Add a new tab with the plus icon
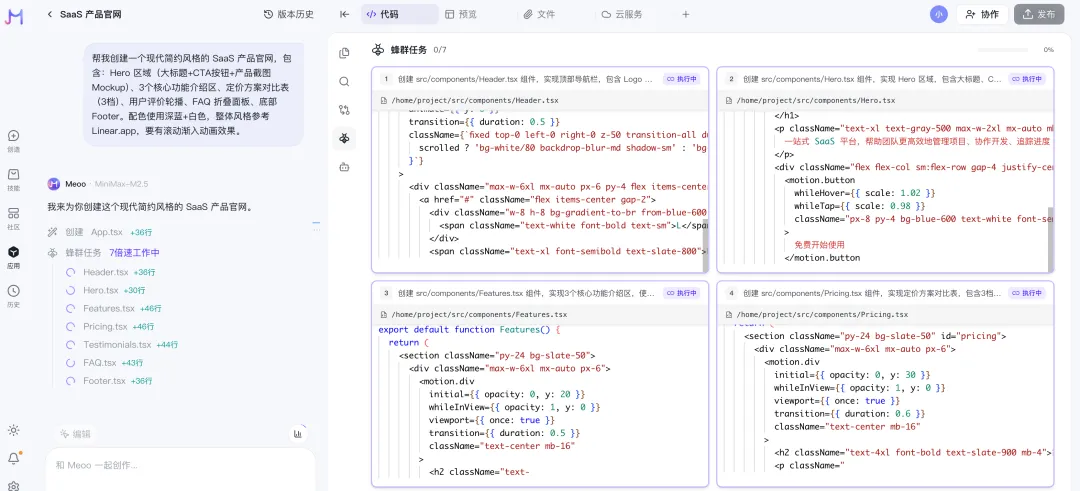This screenshot has width=1080, height=491. point(685,14)
